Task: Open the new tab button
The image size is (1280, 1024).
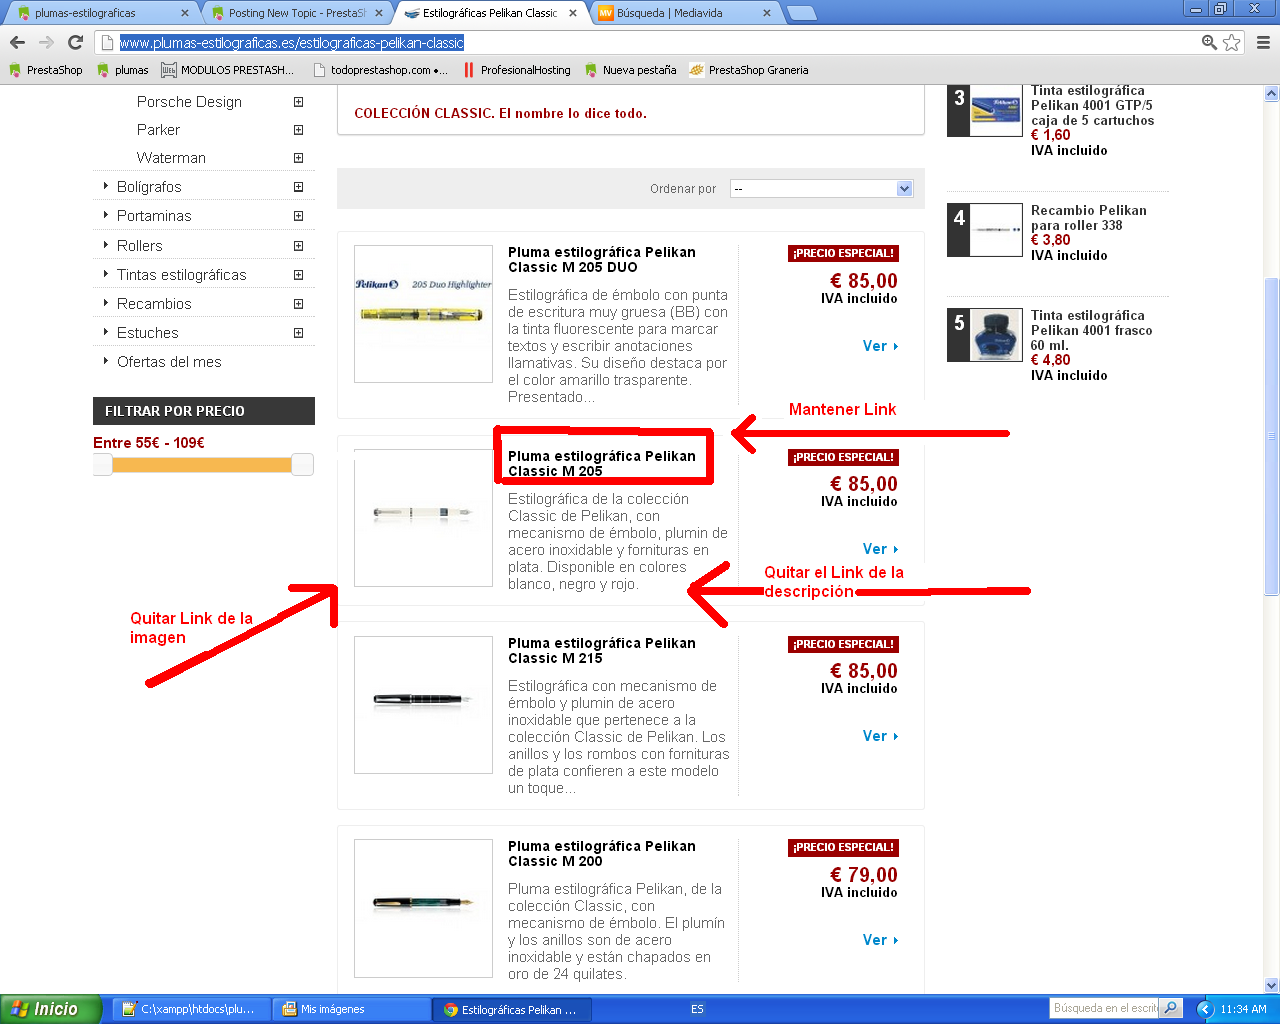Action: point(801,13)
